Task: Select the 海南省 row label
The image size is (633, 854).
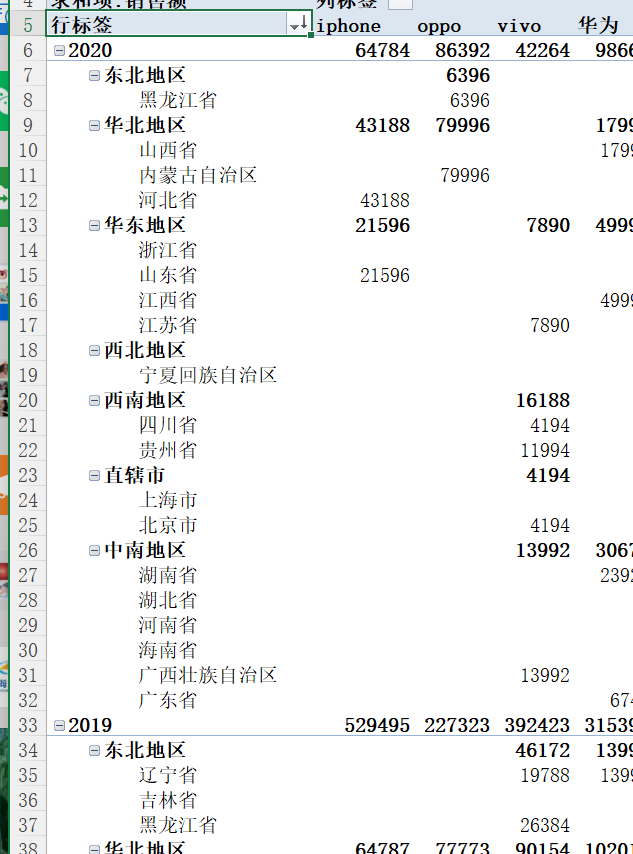Action: 167,650
